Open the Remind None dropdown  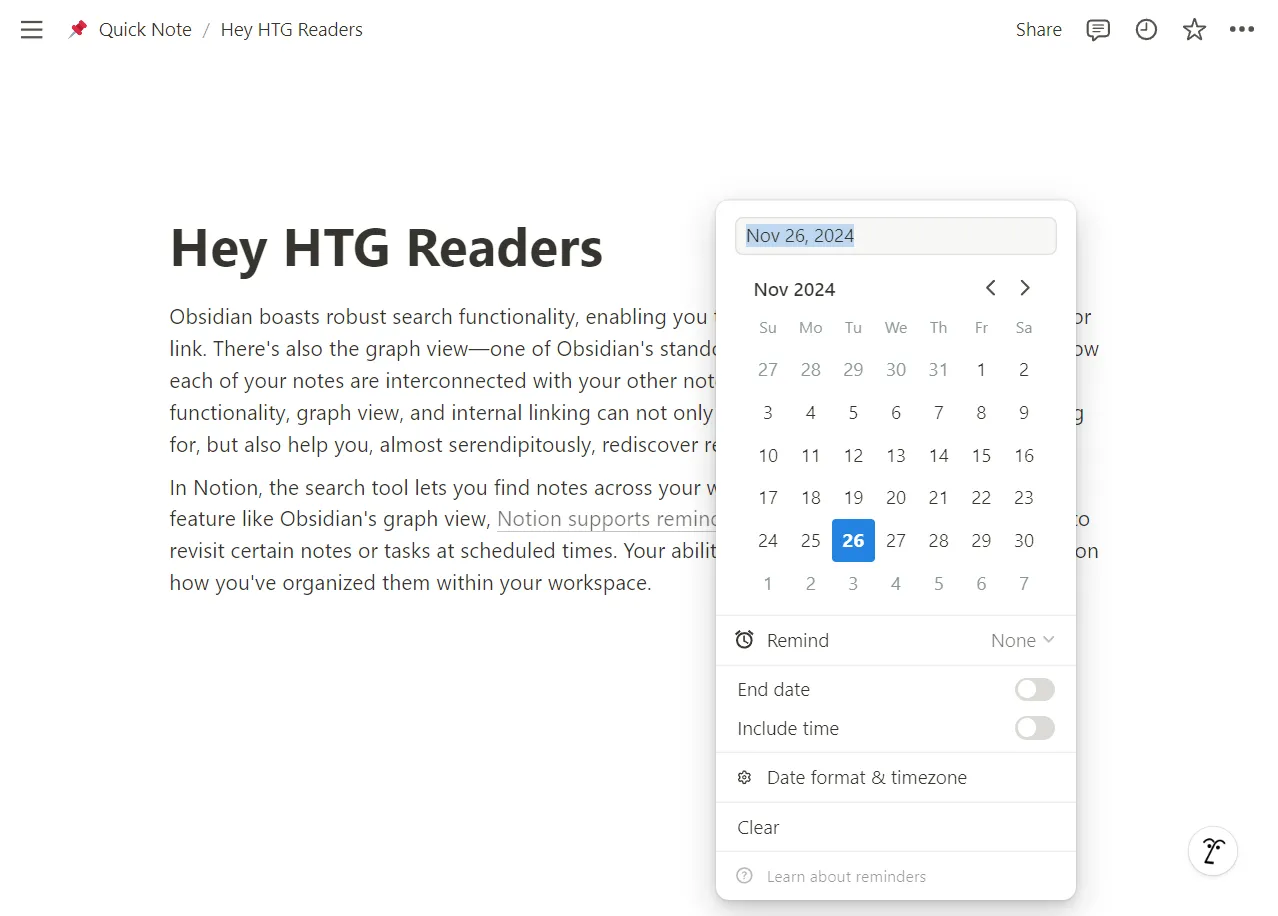click(1023, 640)
